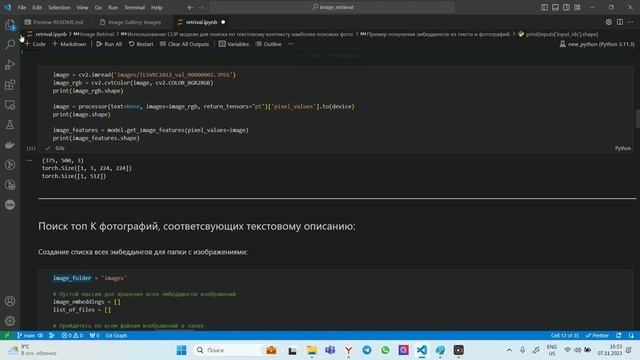The width and height of the screenshot is (640, 360).
Task: Toggle primary side bar layout icon
Action: pyautogui.click(x=544, y=7)
